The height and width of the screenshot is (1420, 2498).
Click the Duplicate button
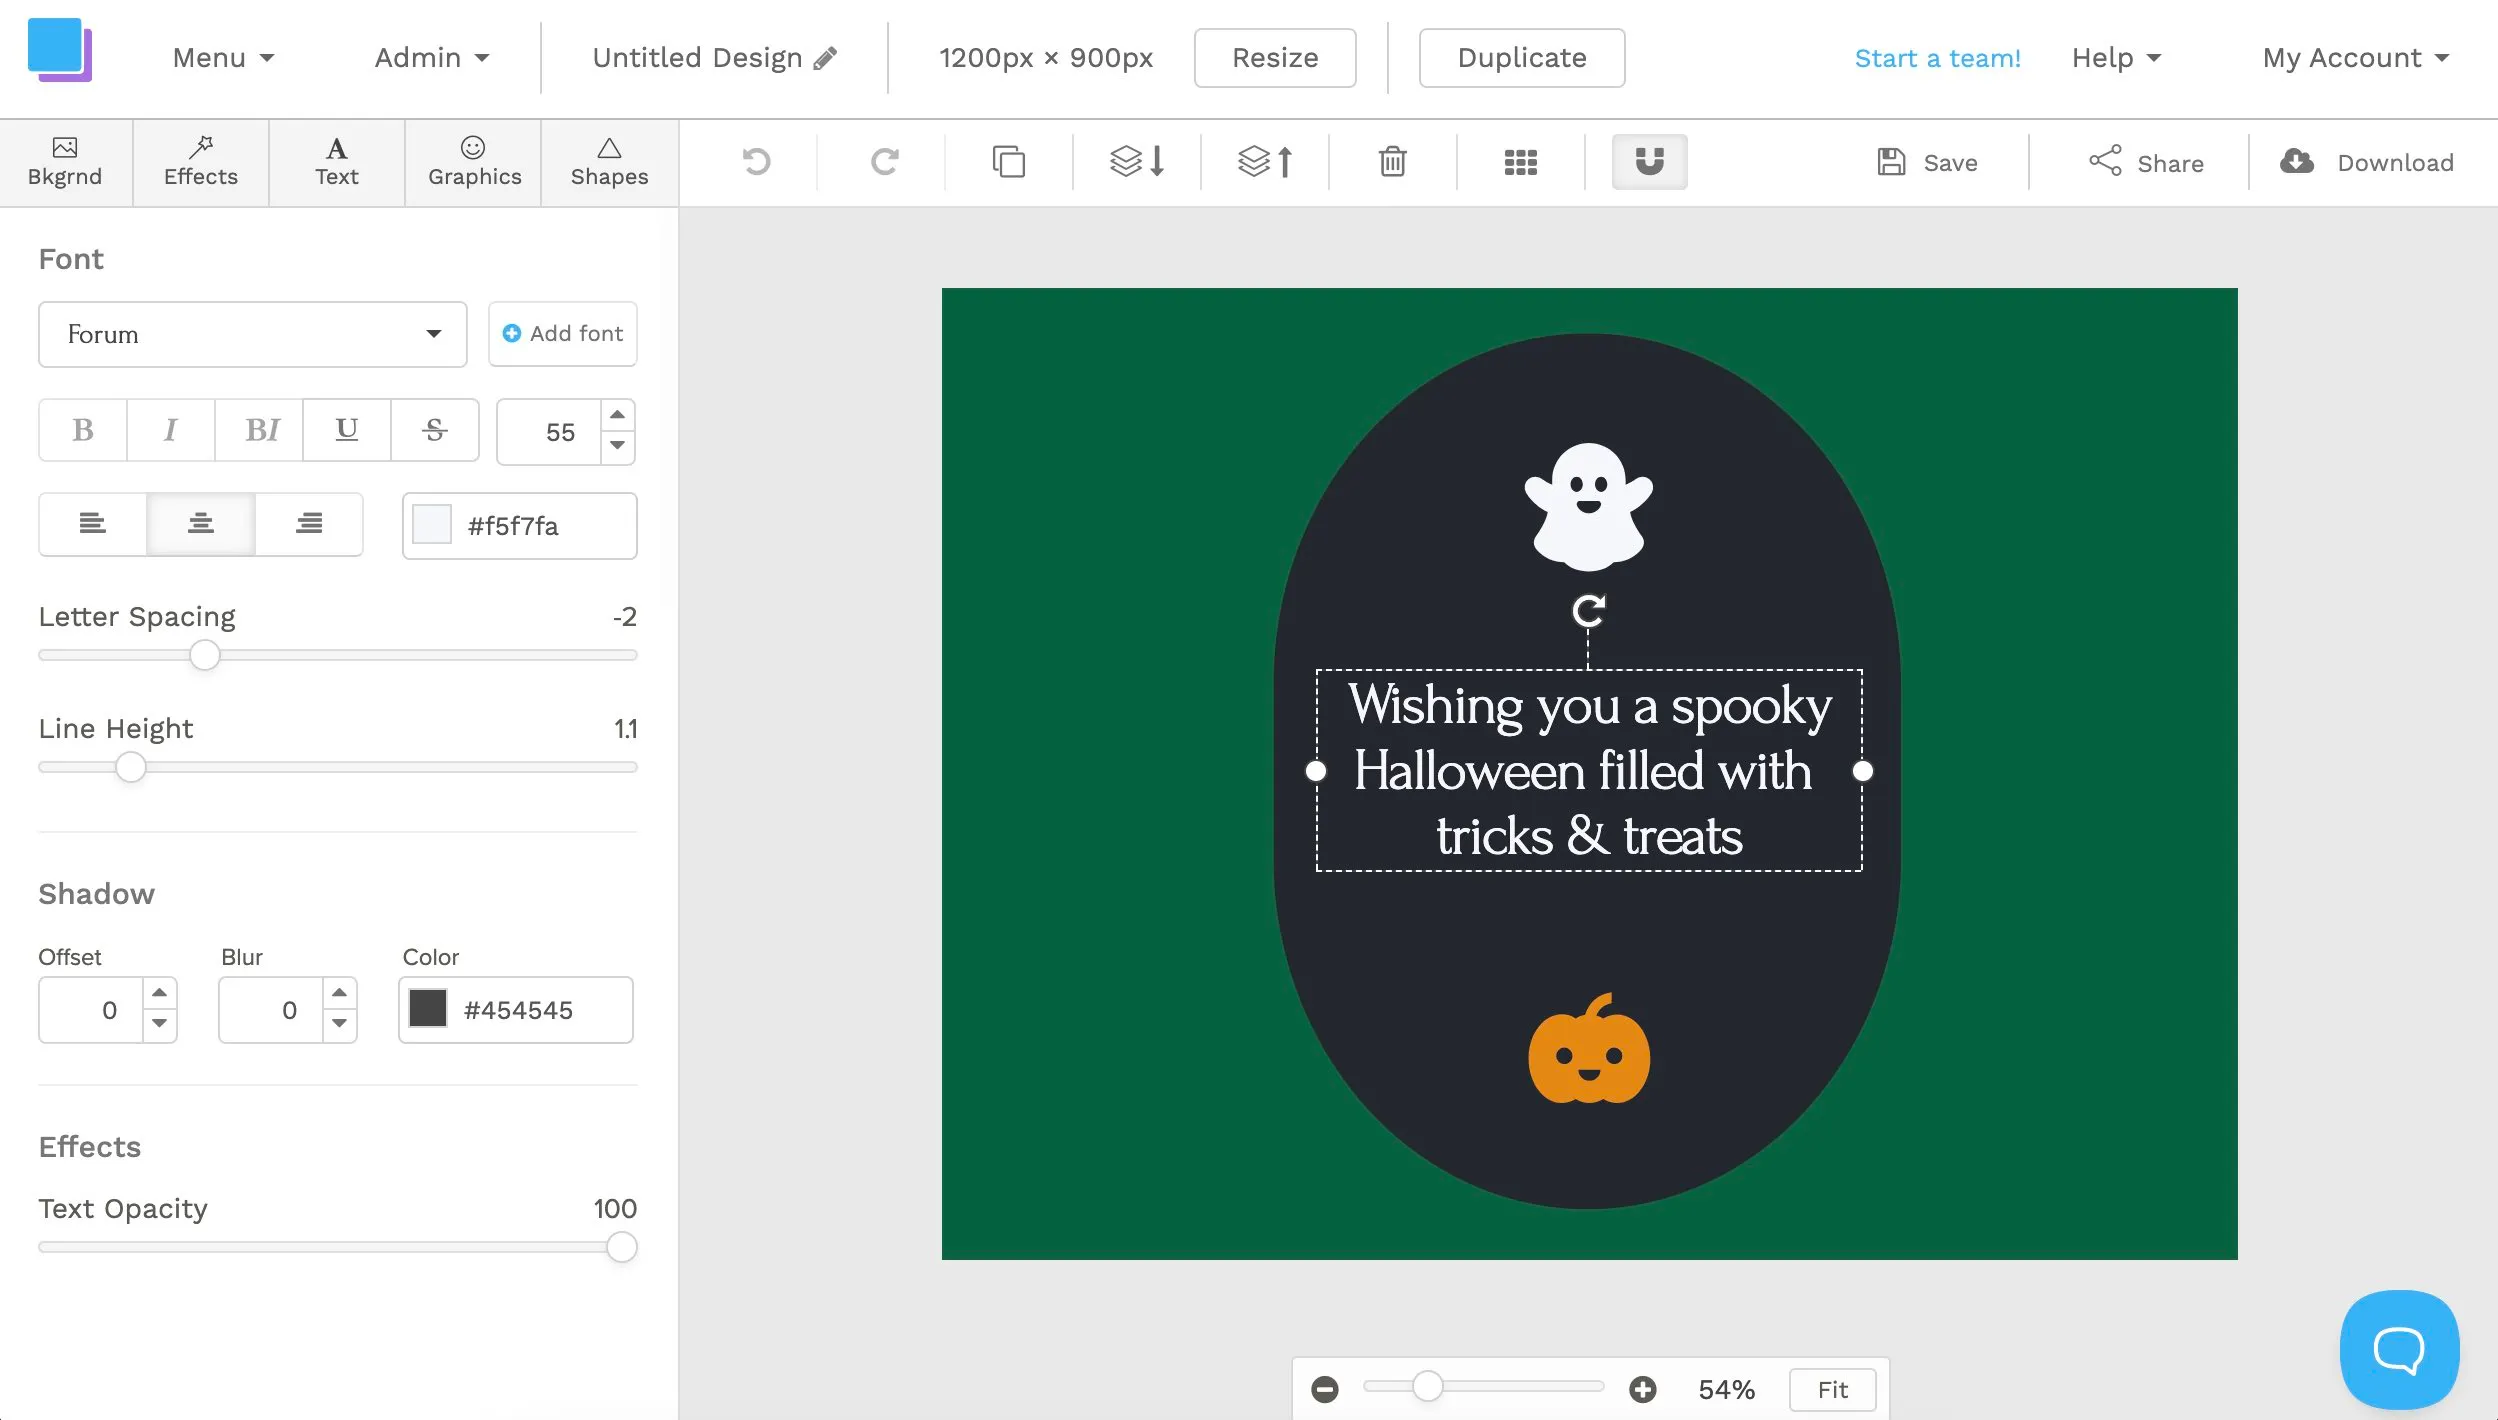pos(1522,58)
